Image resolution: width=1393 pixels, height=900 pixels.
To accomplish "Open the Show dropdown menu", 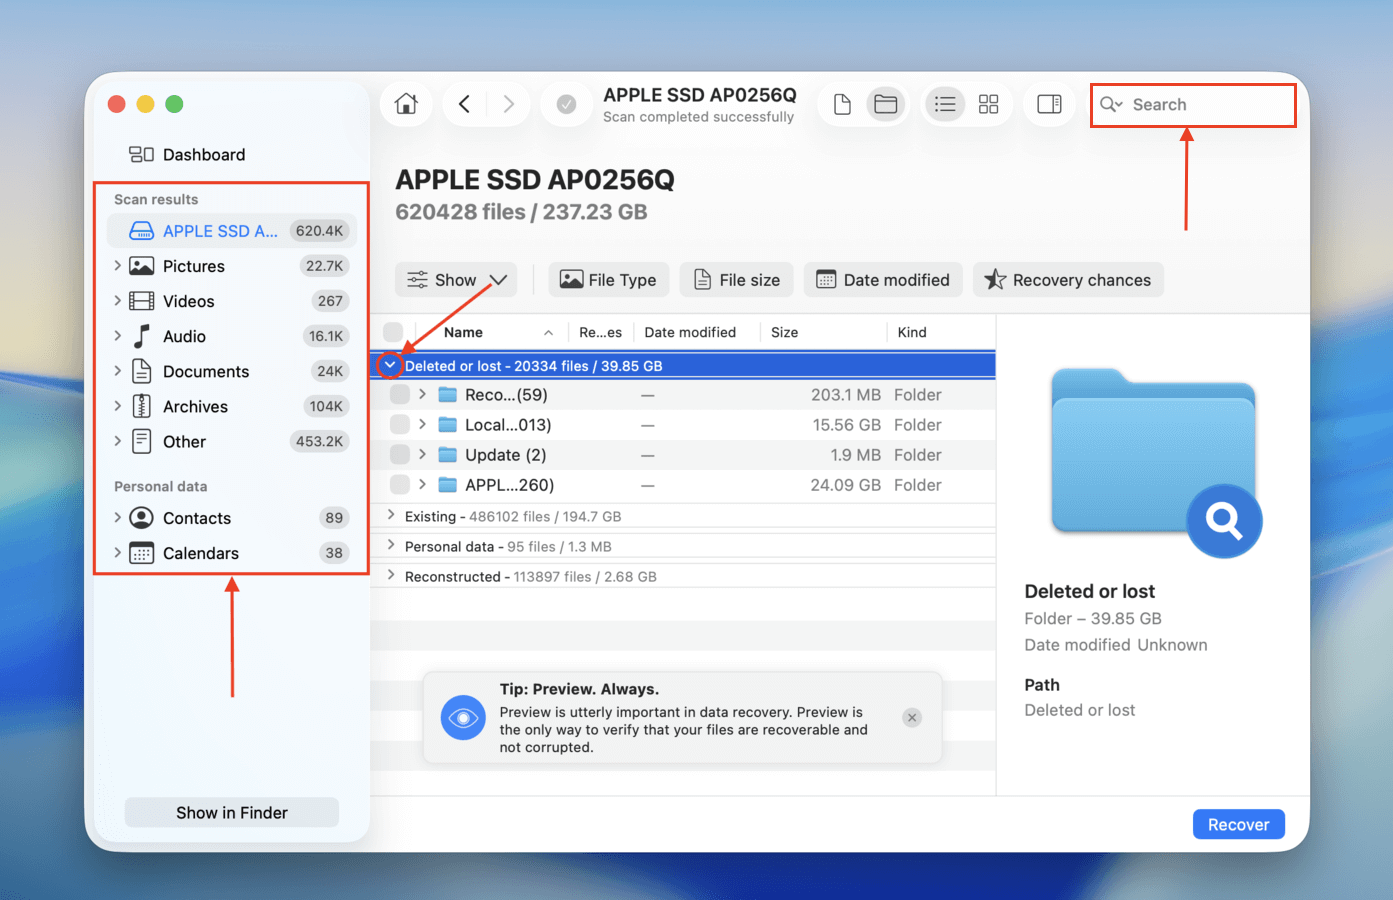I will (455, 279).
